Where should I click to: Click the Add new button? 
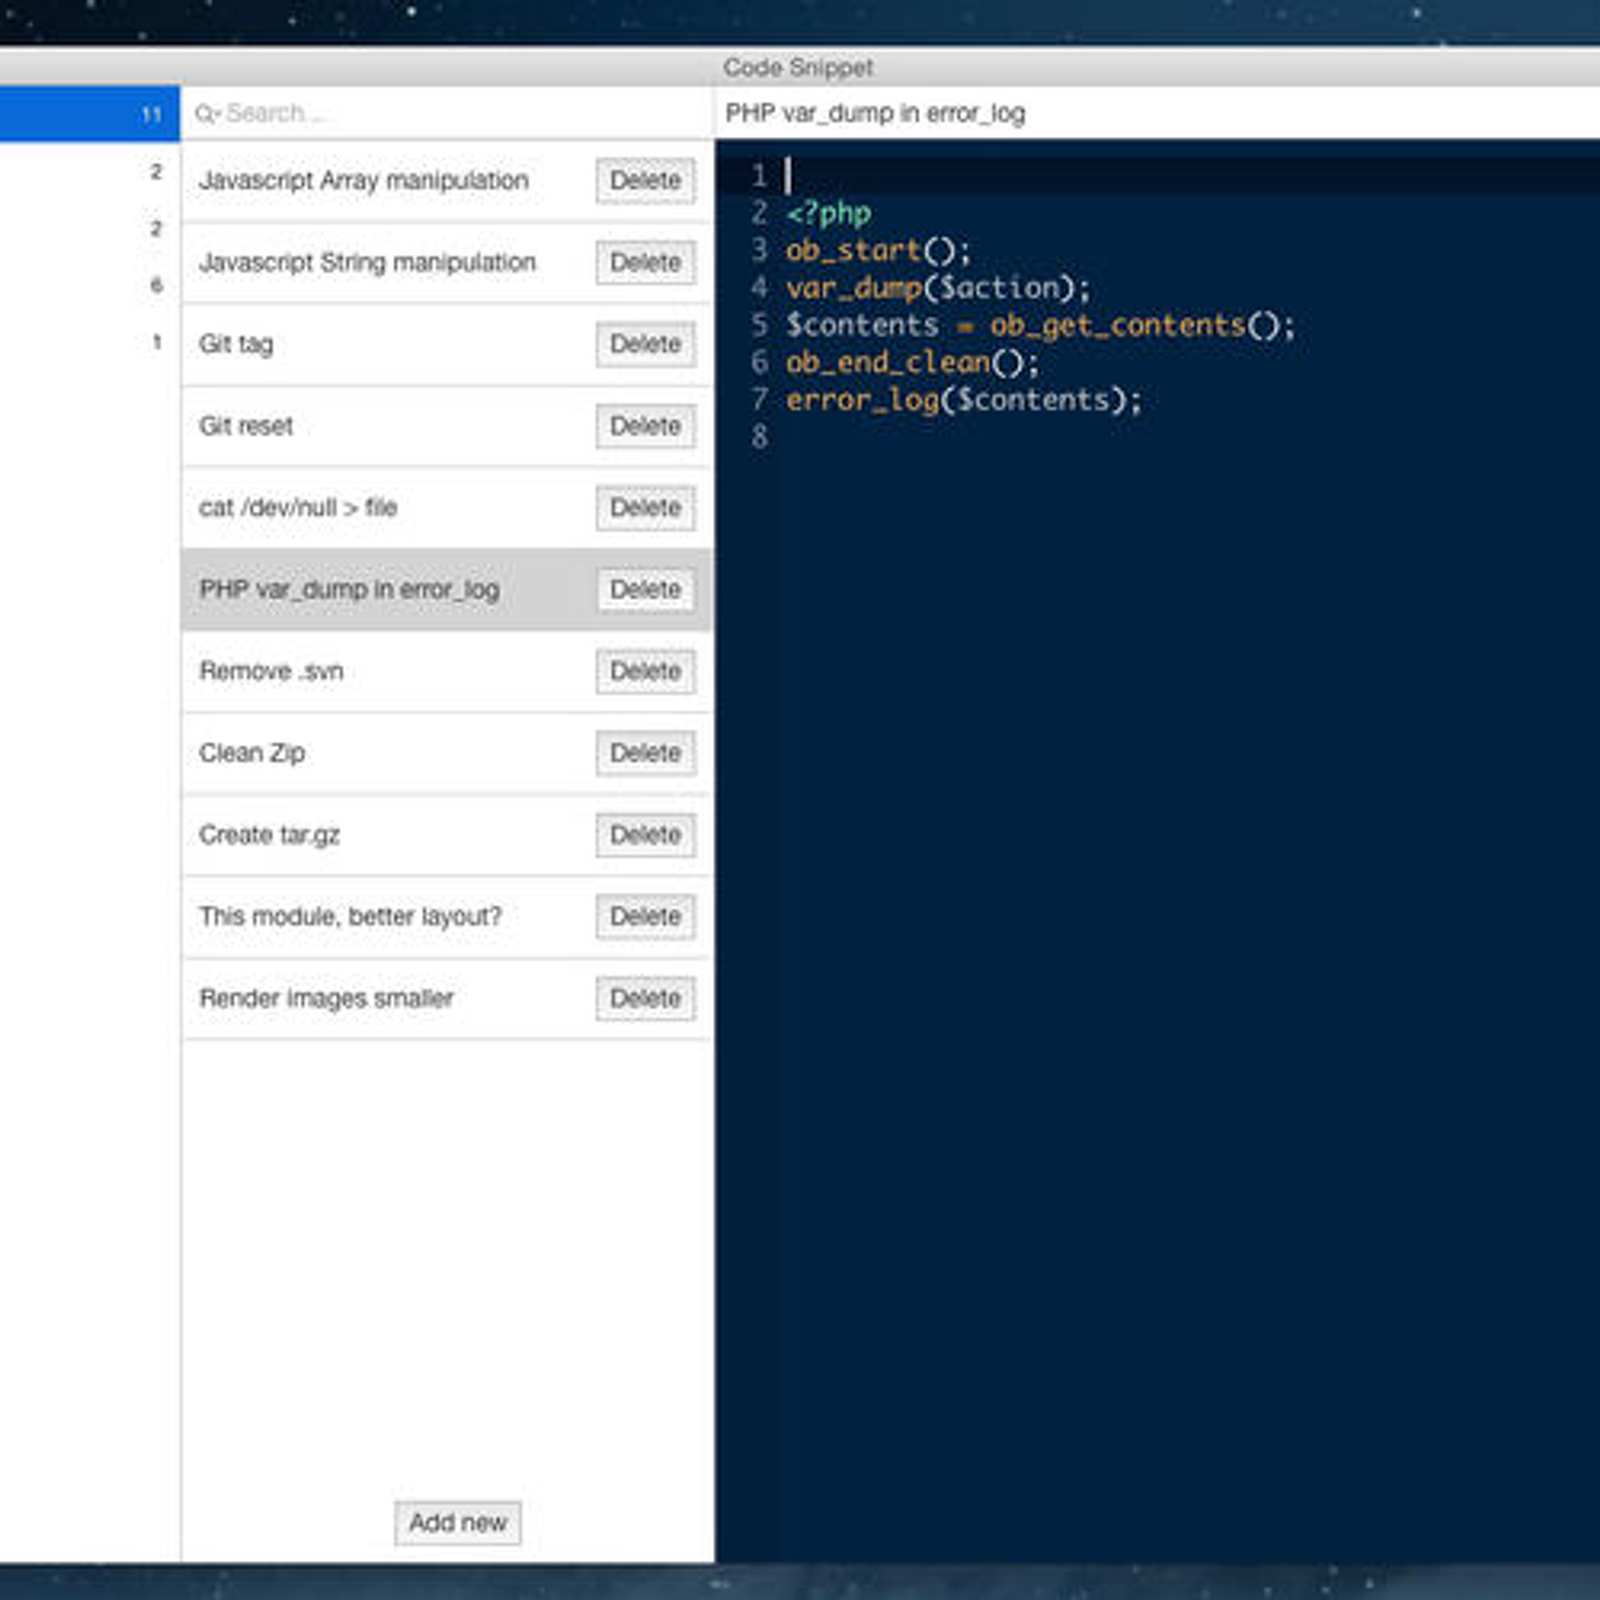click(x=456, y=1523)
